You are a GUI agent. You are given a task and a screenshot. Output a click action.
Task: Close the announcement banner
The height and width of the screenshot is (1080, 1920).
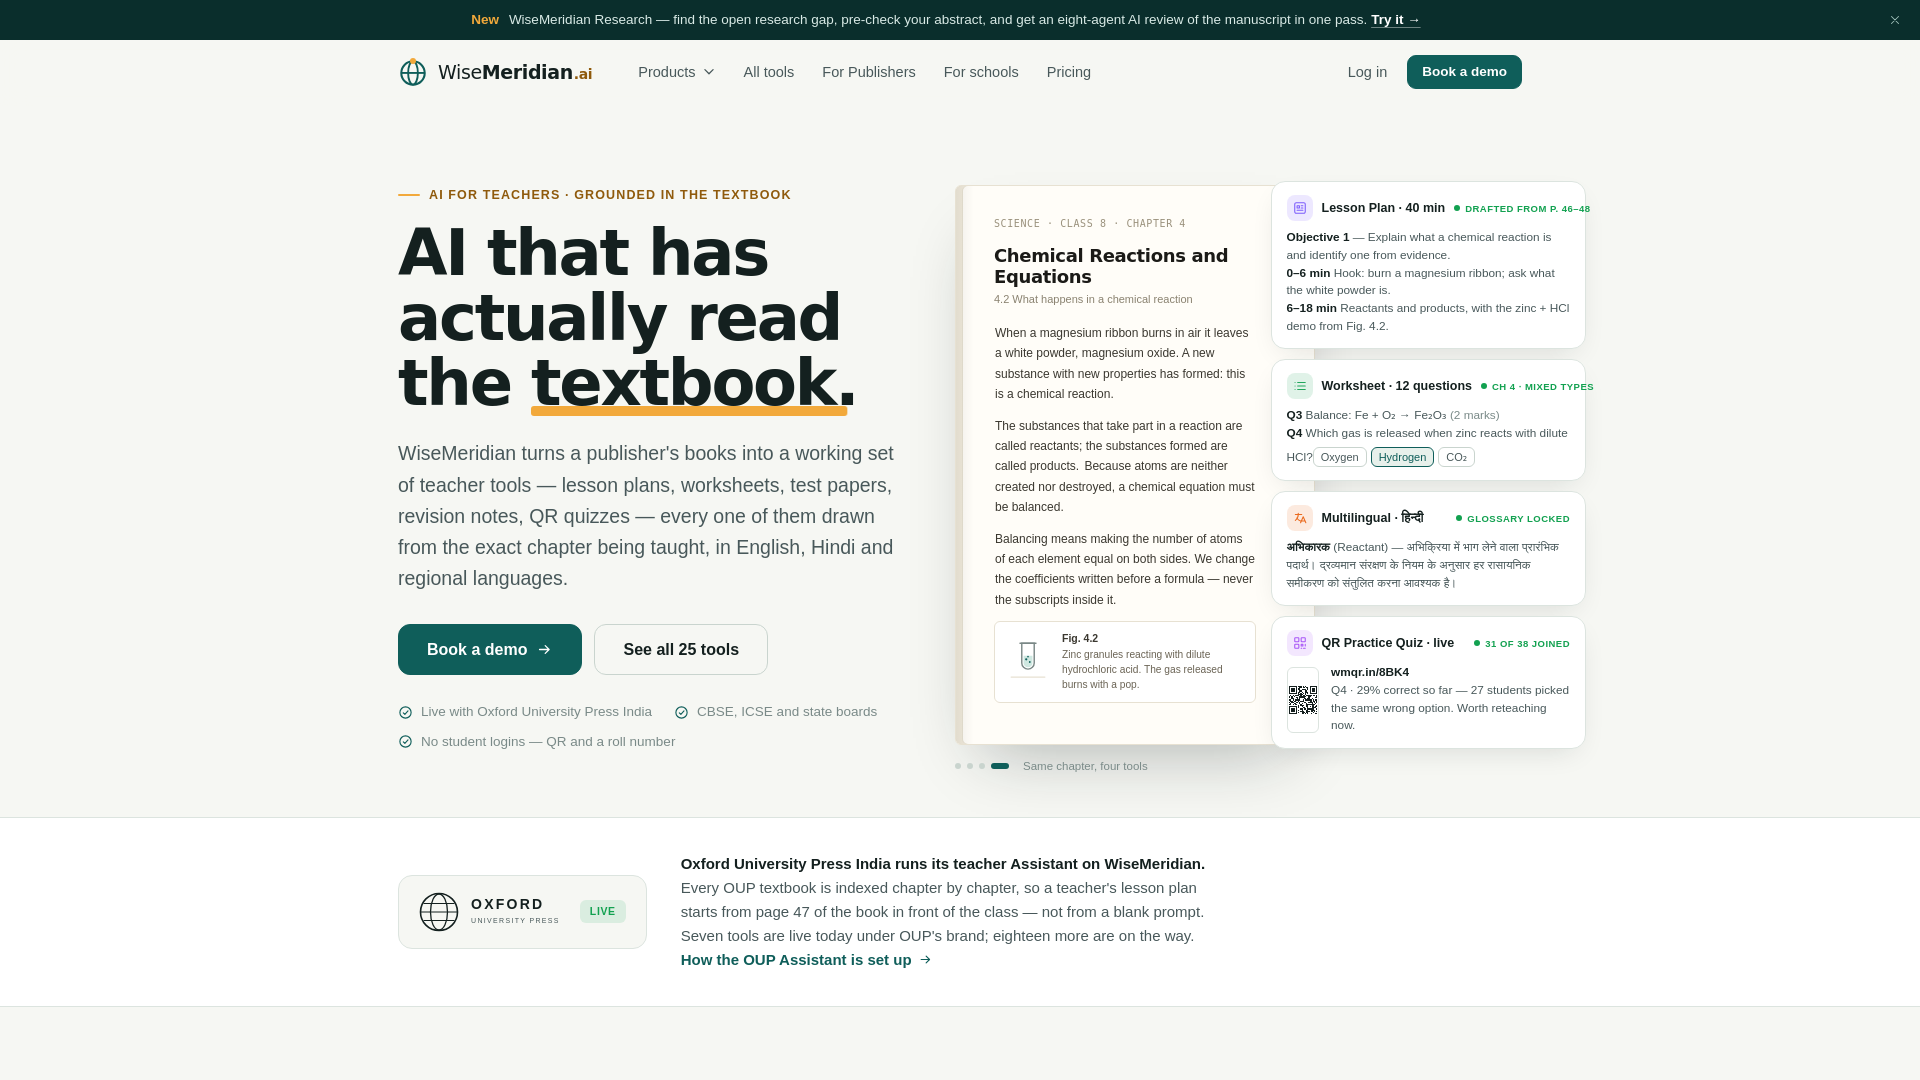(1894, 20)
